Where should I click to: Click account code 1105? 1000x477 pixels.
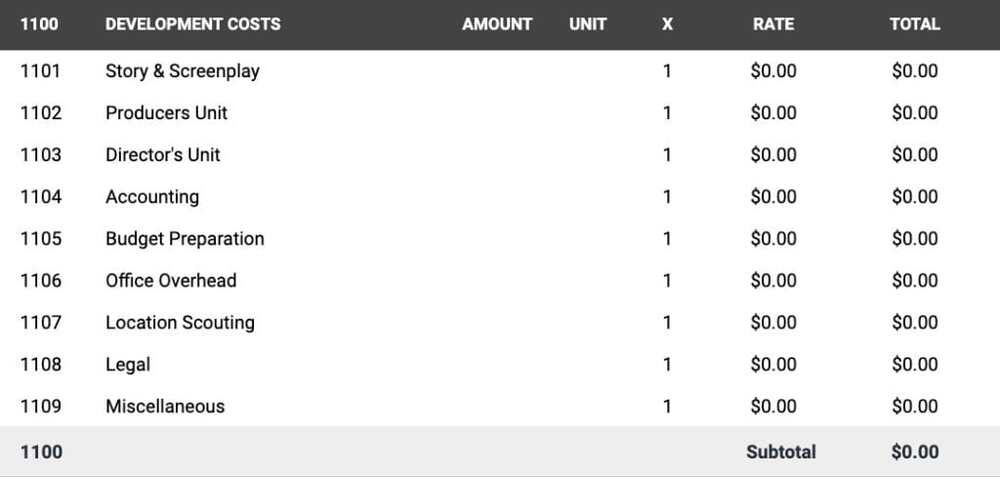[41, 239]
